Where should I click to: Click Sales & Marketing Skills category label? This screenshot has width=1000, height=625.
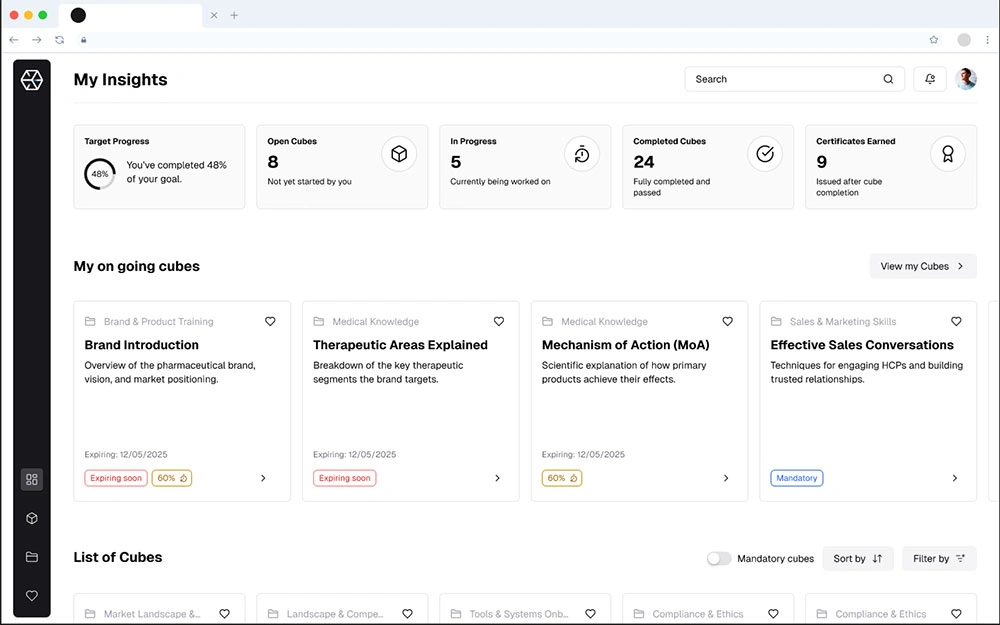pyautogui.click(x=843, y=321)
